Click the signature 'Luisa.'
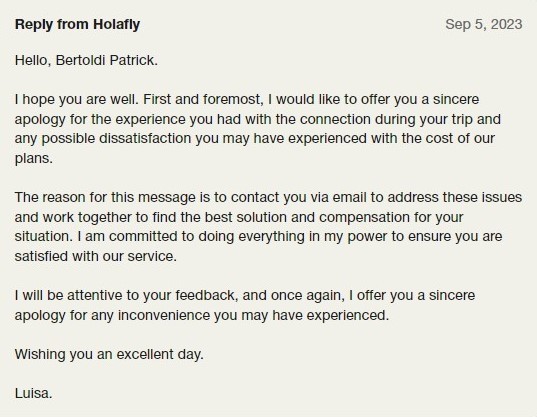The width and height of the screenshot is (537, 417). 34,393
